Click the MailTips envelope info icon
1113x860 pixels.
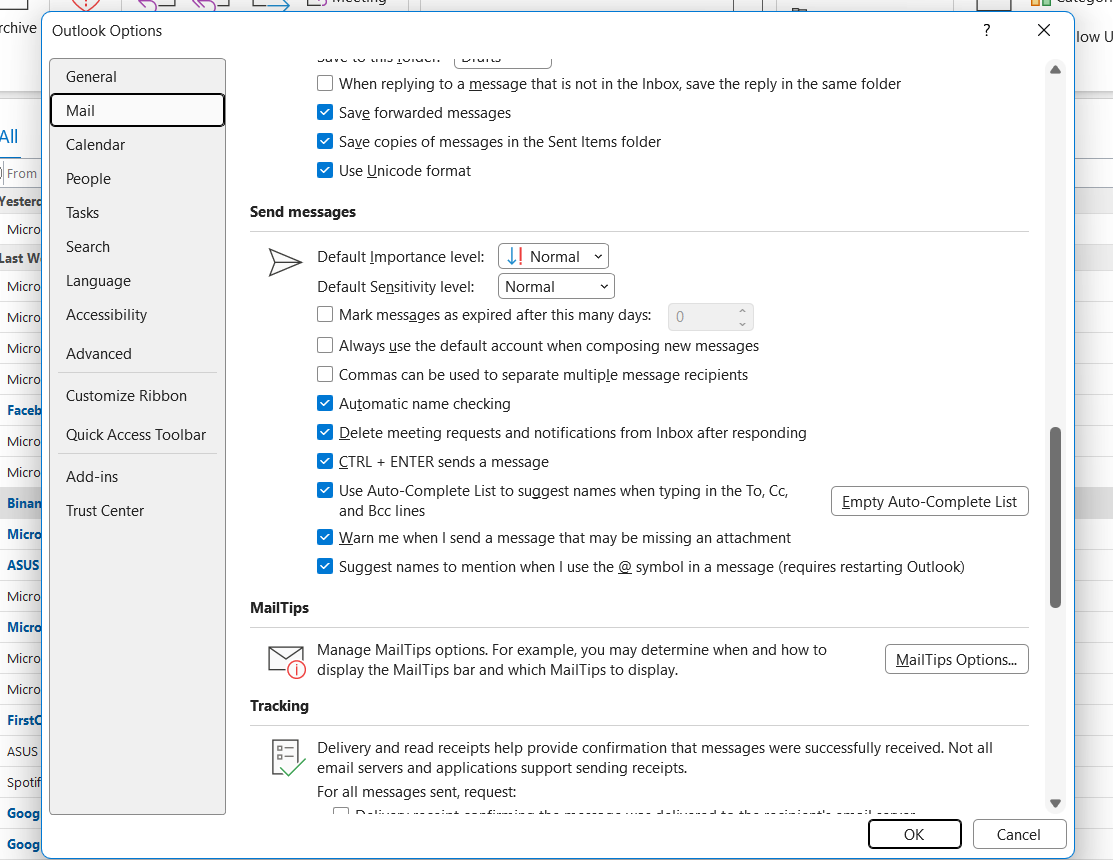click(287, 661)
